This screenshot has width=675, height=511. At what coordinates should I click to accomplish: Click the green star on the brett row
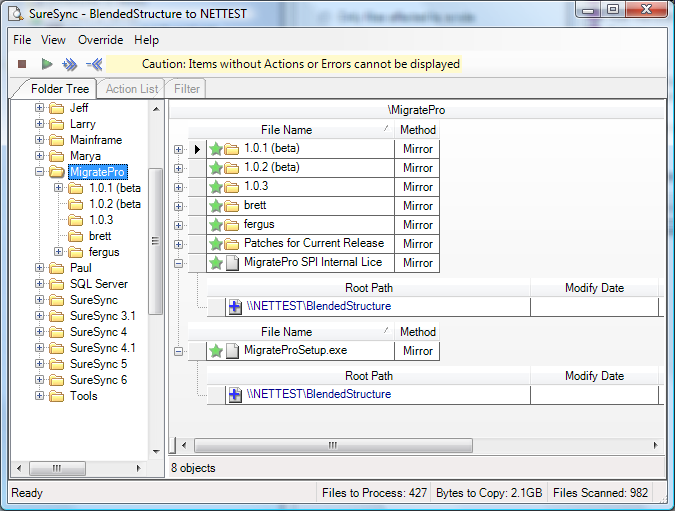(x=215, y=206)
